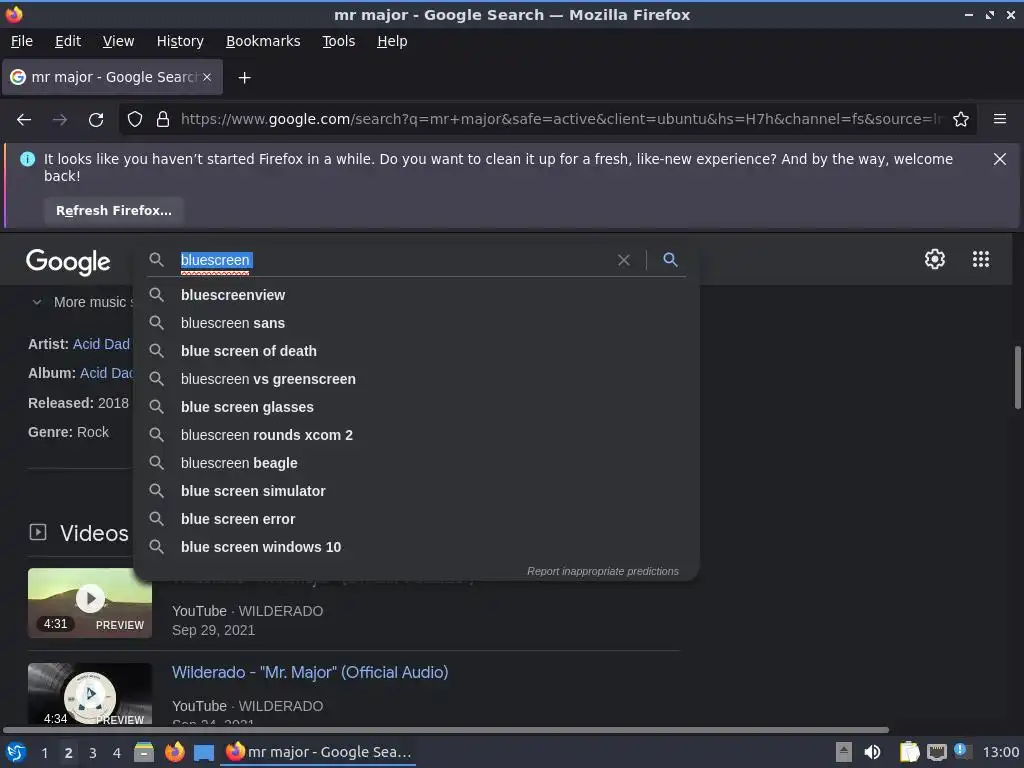Choose suggestion blue screen error
Viewport: 1024px width, 768px height.
[416, 520]
